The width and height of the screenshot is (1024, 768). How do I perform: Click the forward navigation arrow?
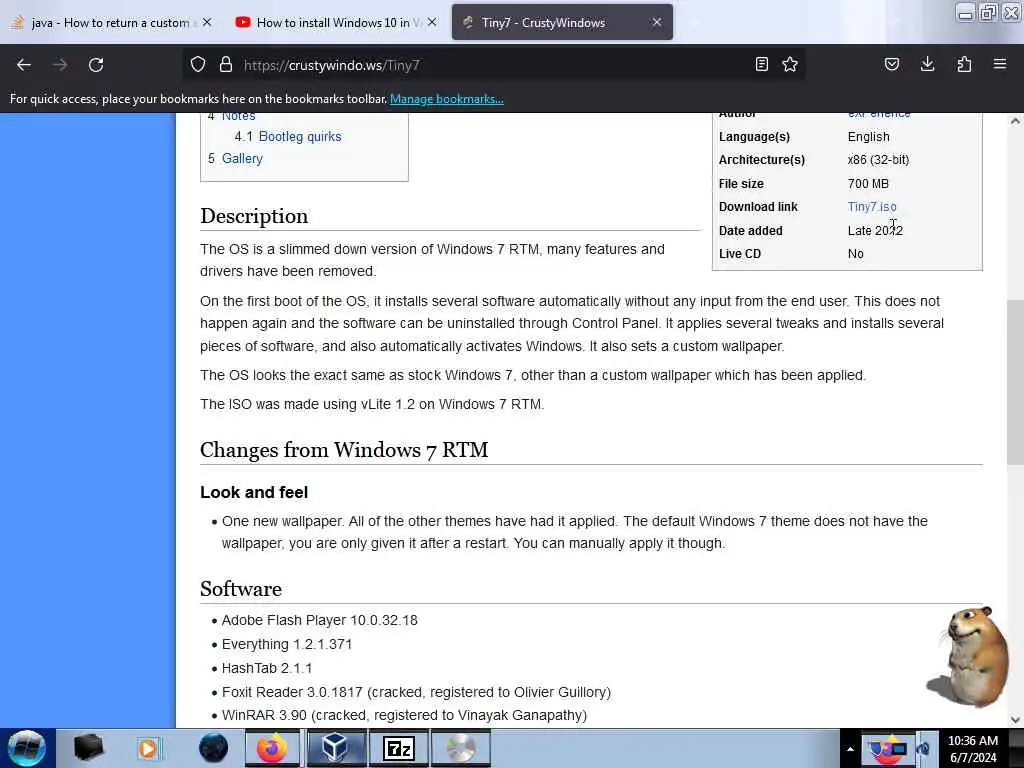coord(60,65)
